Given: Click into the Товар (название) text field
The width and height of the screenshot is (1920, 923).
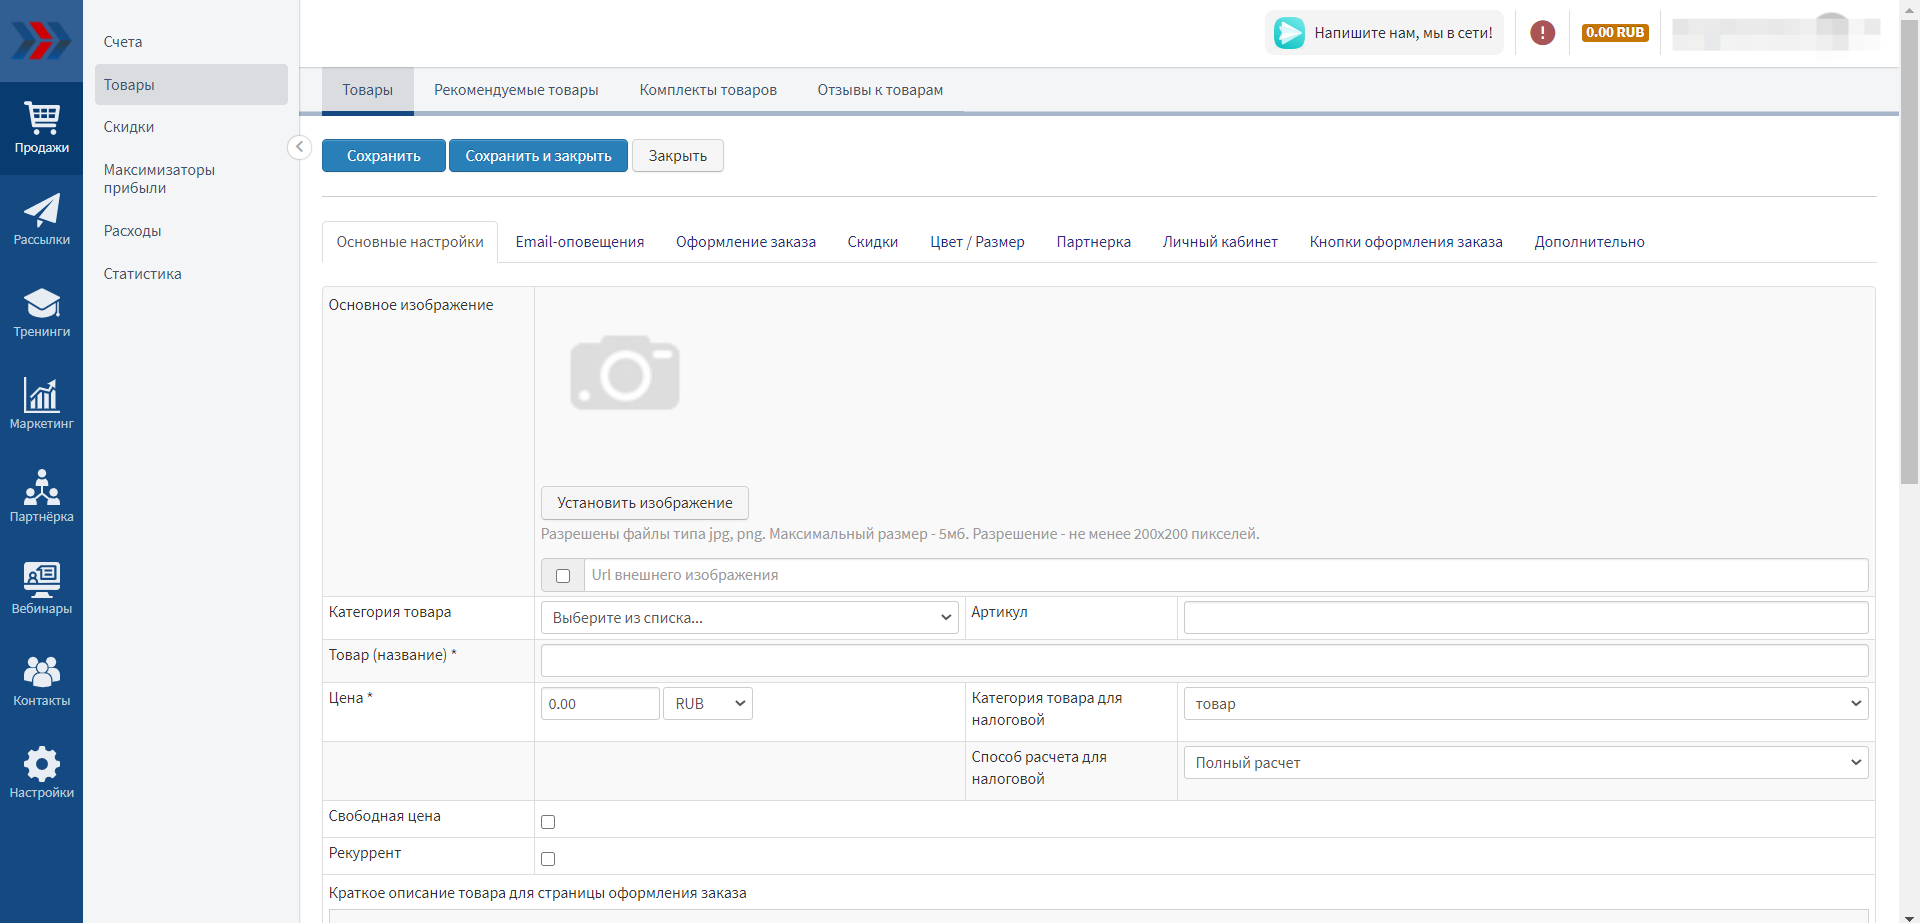Looking at the screenshot, I should point(1204,661).
